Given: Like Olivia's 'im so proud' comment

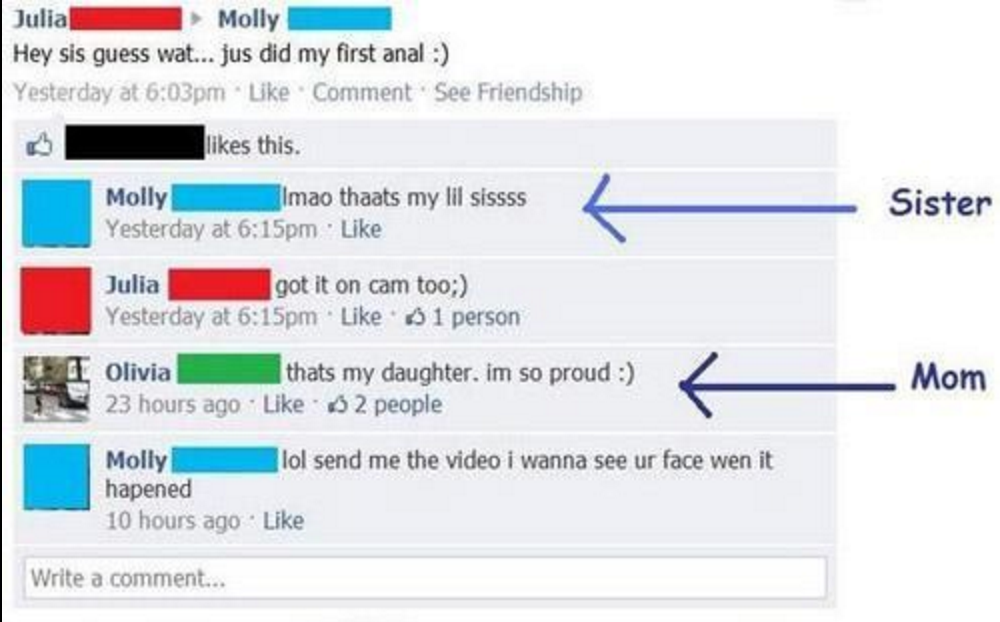Looking at the screenshot, I should [x=284, y=404].
